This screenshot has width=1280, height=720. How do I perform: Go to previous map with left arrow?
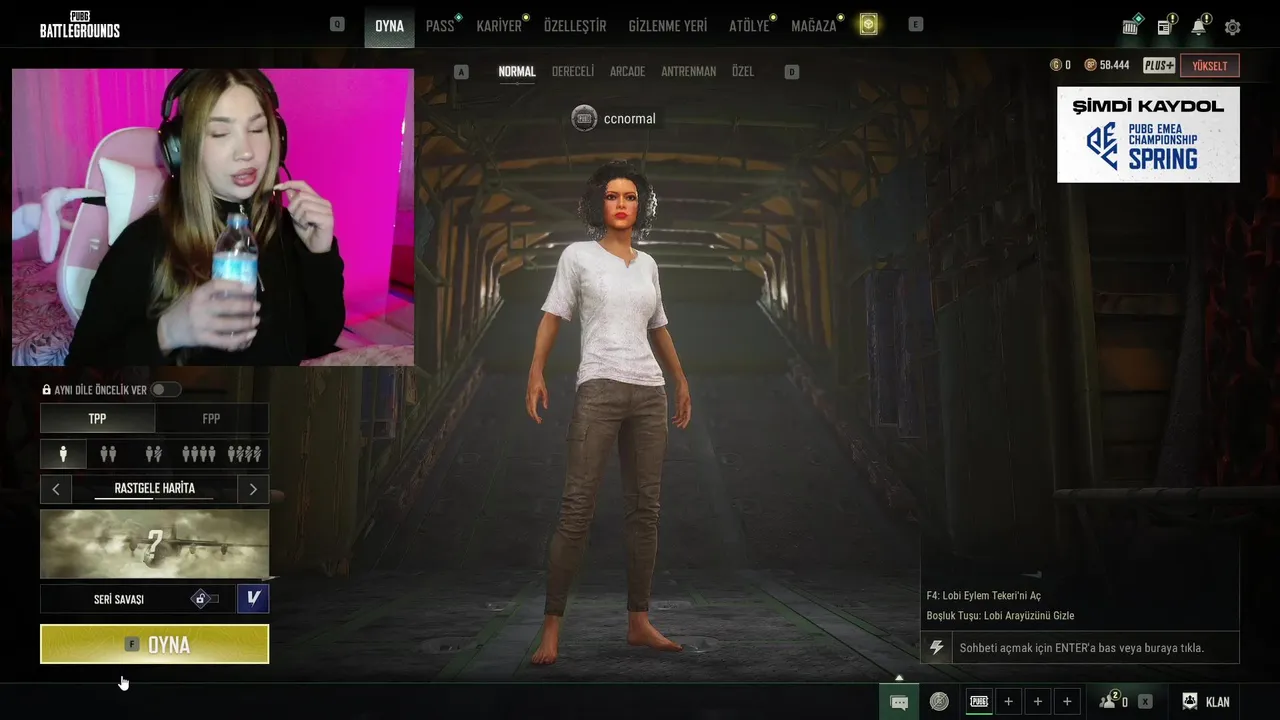(x=56, y=489)
